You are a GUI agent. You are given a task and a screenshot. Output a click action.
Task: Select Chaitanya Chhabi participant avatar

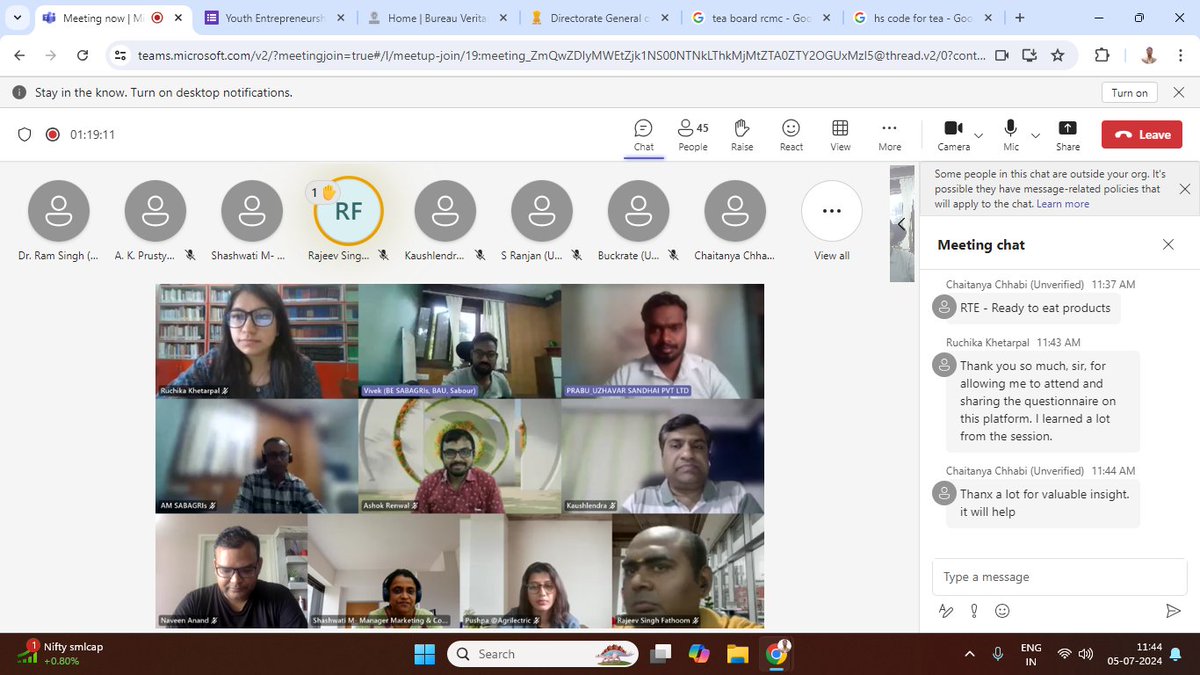click(735, 211)
